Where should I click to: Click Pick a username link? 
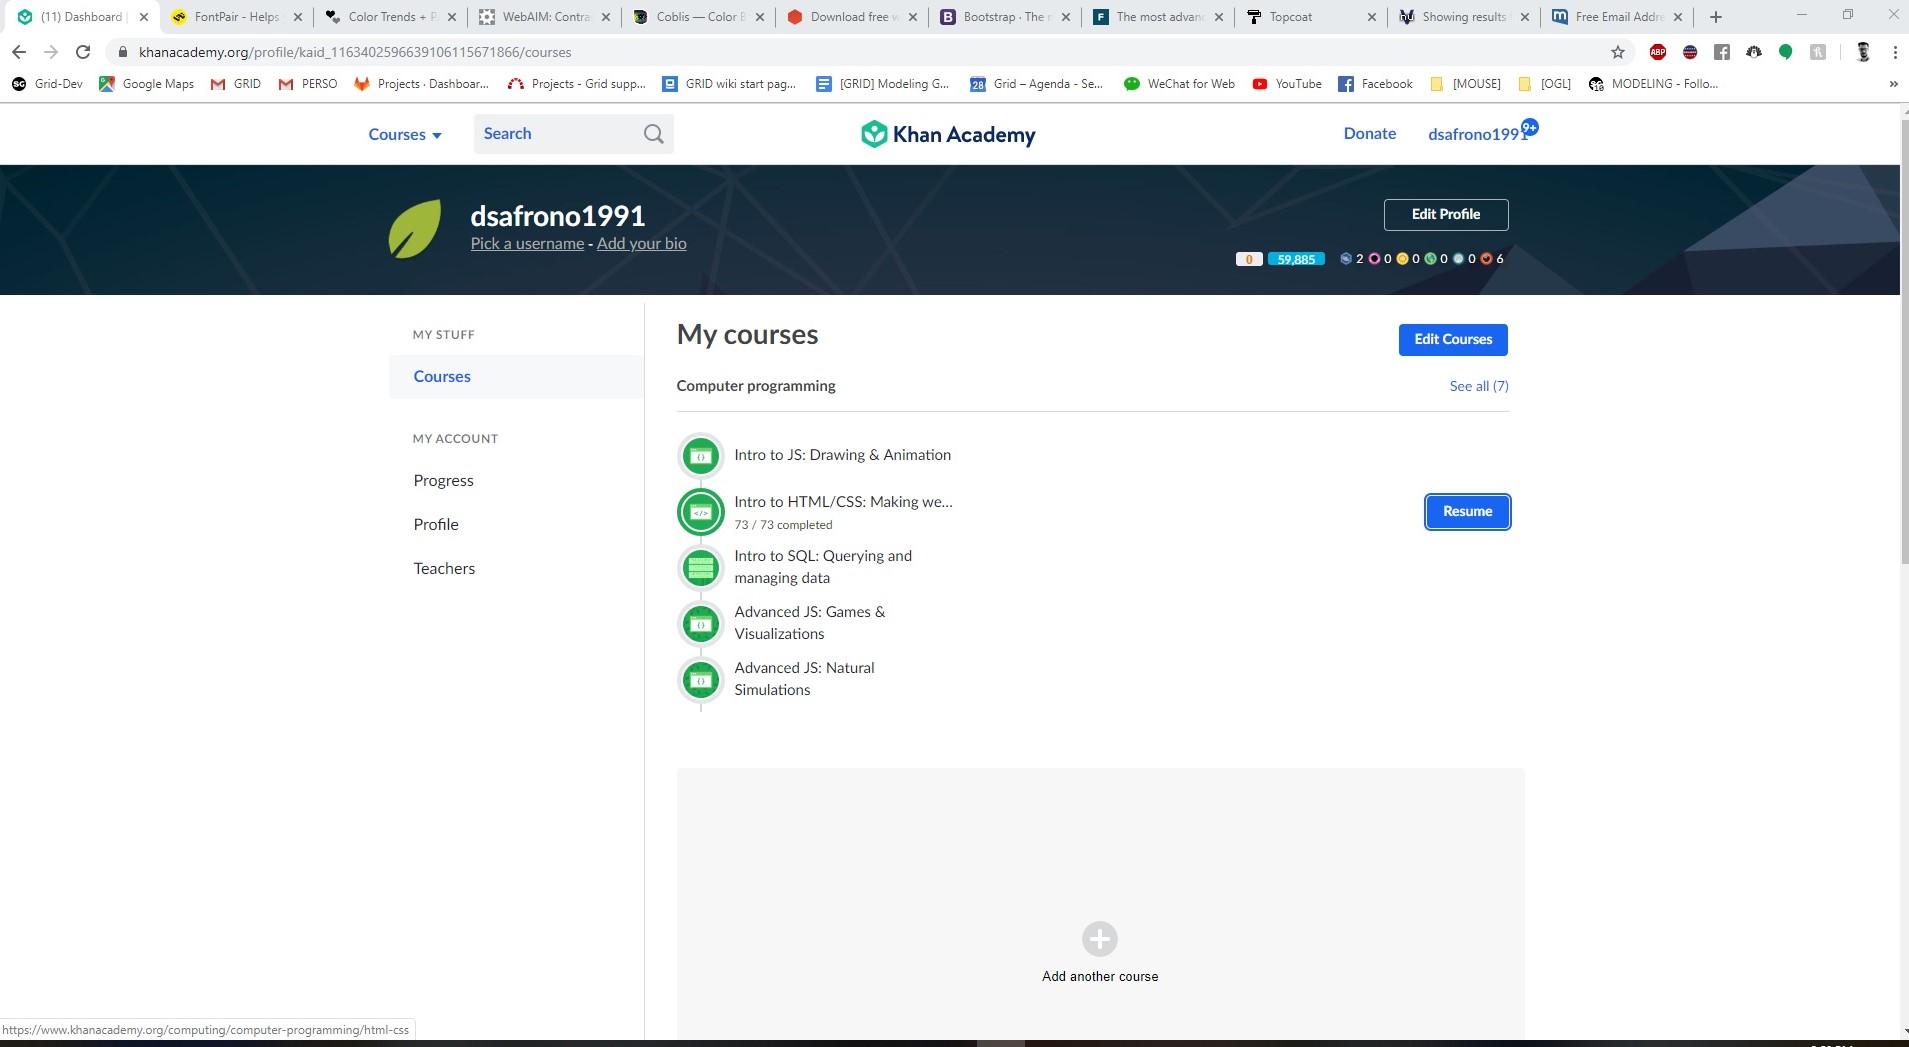point(527,244)
